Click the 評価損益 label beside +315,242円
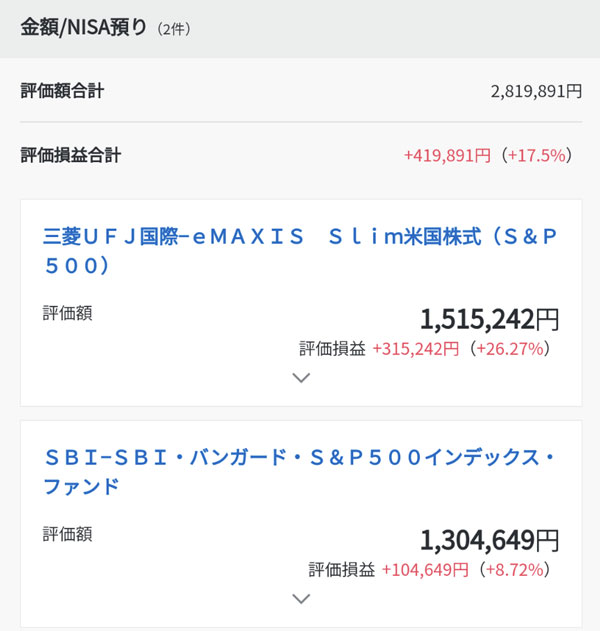The height and width of the screenshot is (631, 600). tap(332, 349)
